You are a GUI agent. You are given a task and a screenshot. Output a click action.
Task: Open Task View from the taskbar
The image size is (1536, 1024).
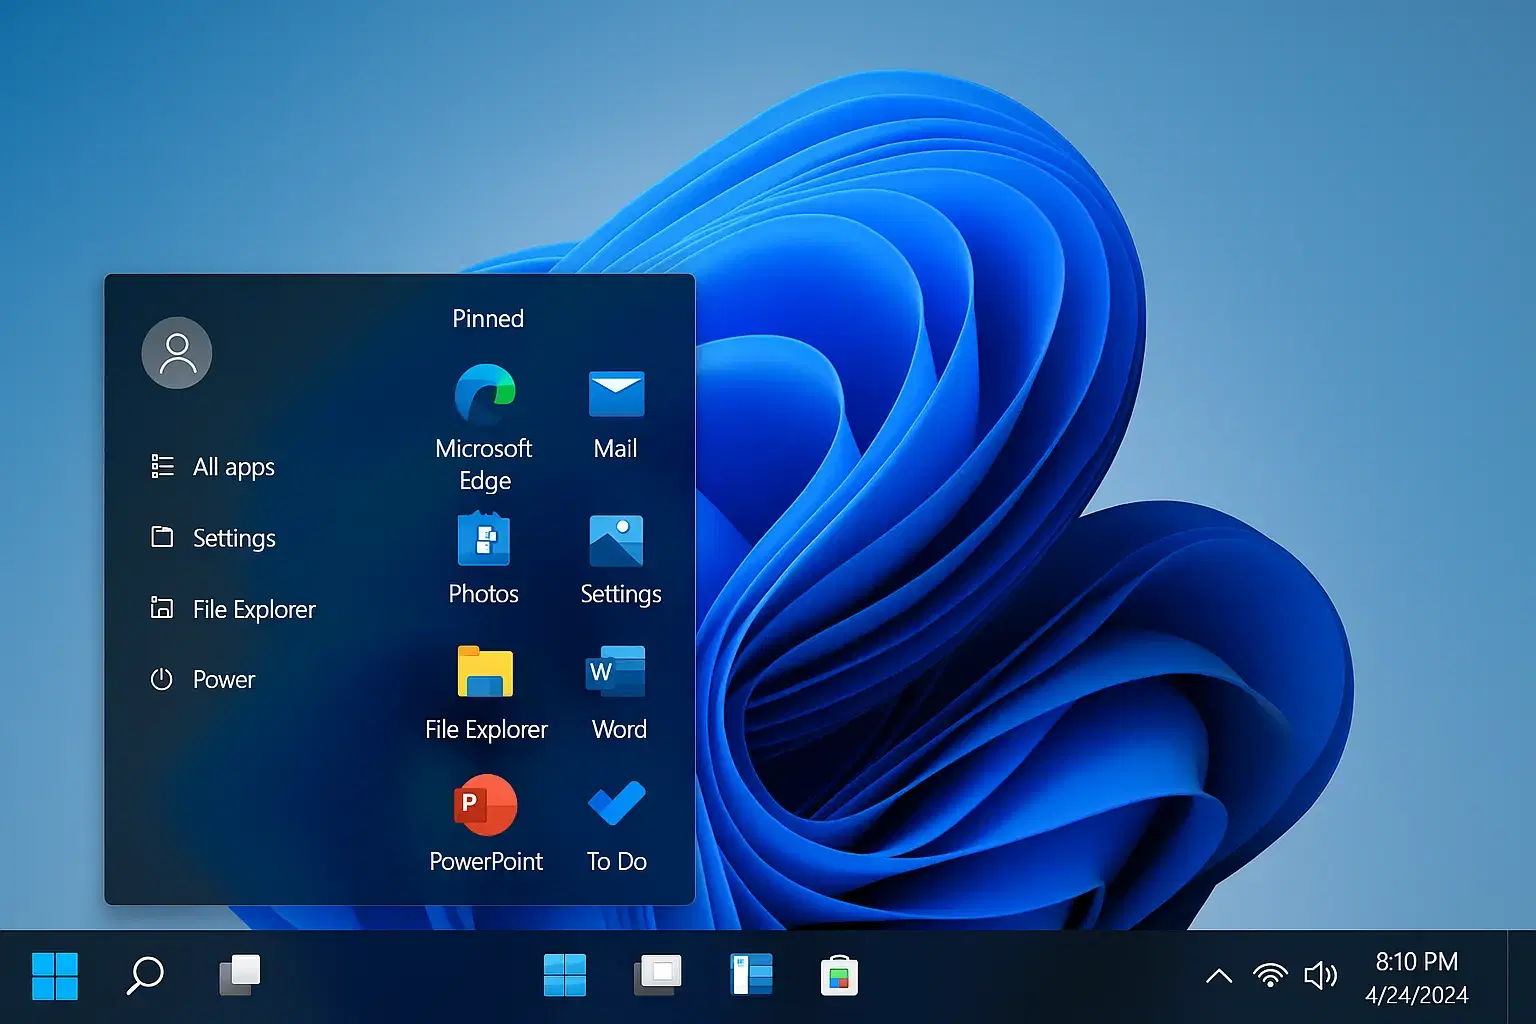pyautogui.click(x=239, y=975)
